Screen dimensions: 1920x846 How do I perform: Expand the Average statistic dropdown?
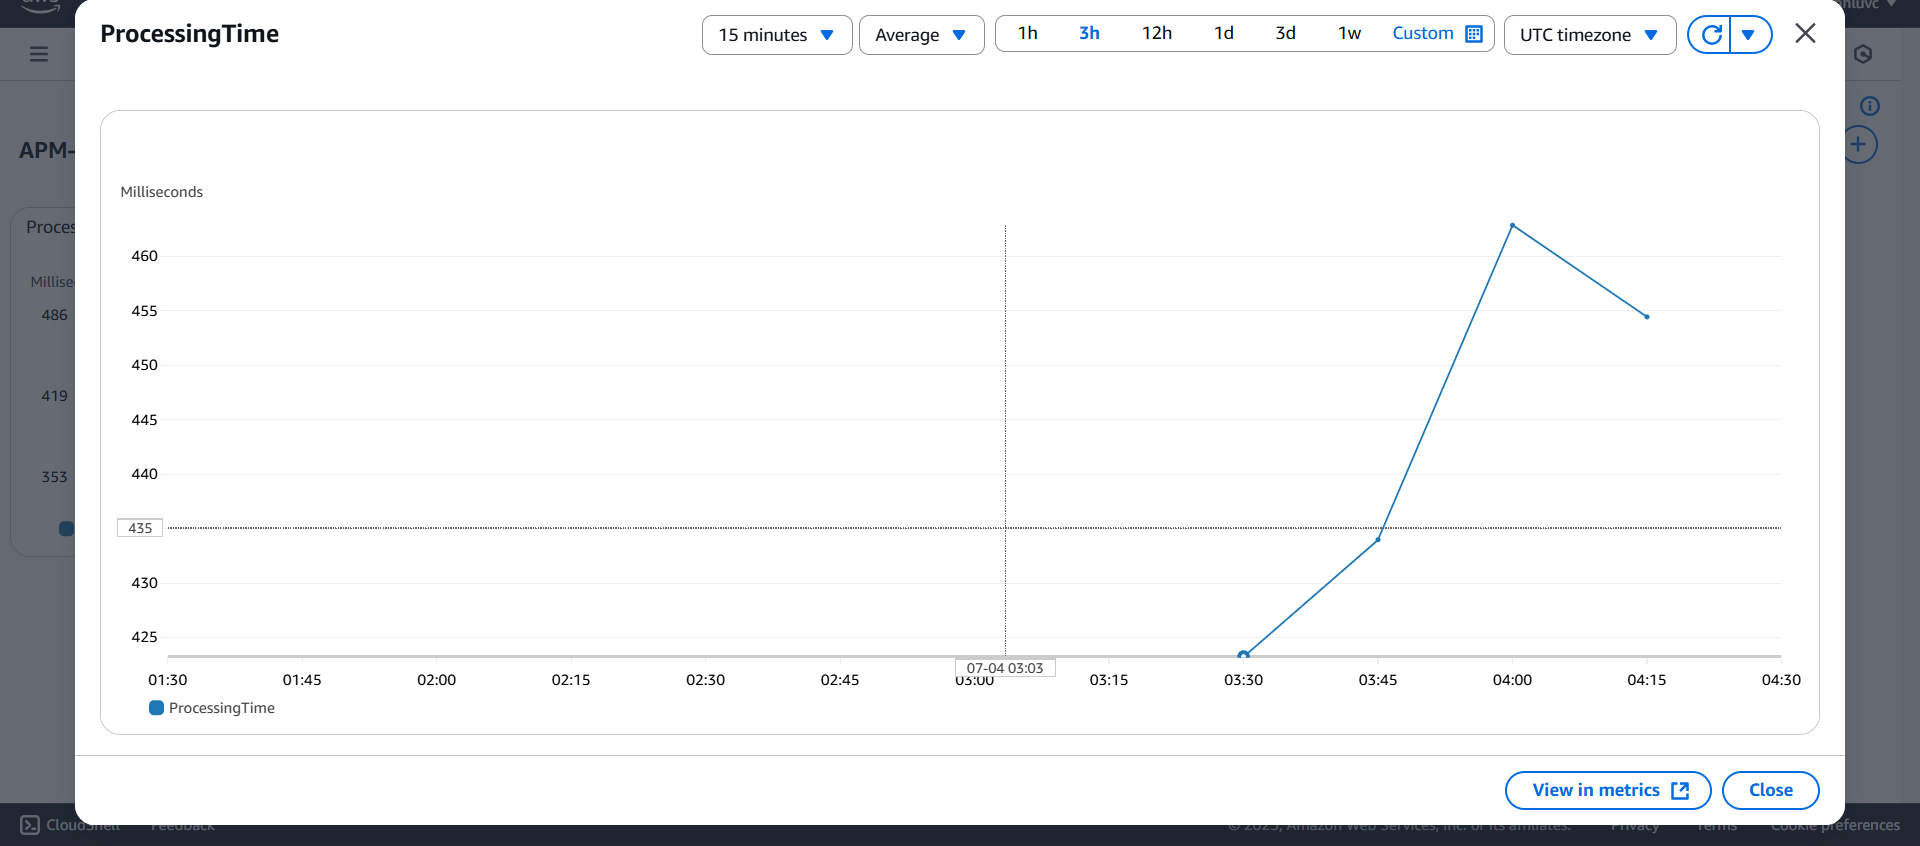point(921,35)
